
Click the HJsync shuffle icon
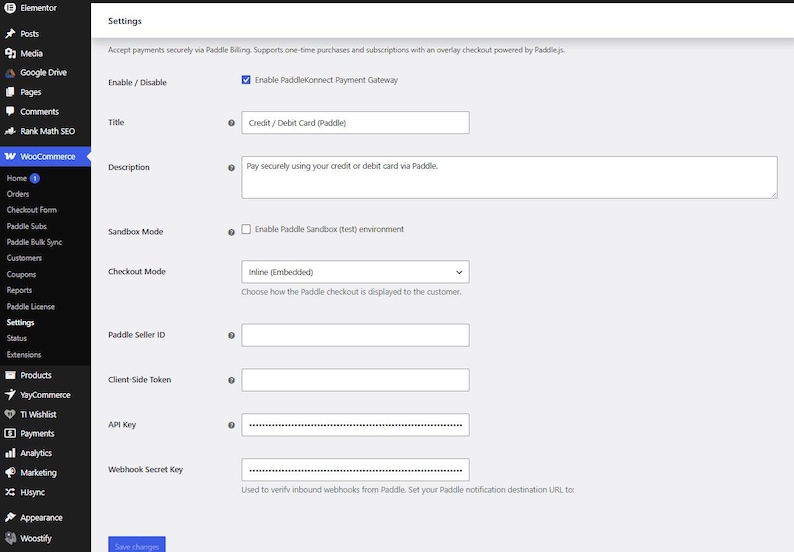tap(10, 492)
